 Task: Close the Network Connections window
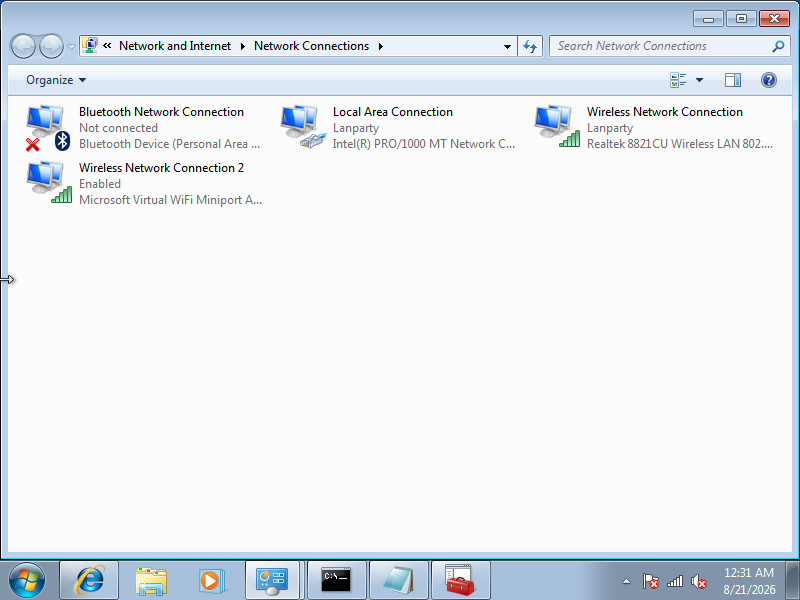(x=774, y=19)
